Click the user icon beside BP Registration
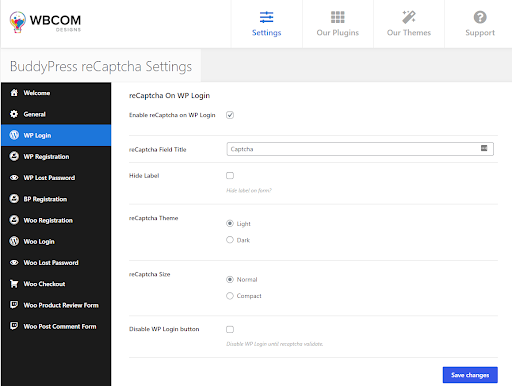512x386 pixels. (x=14, y=199)
